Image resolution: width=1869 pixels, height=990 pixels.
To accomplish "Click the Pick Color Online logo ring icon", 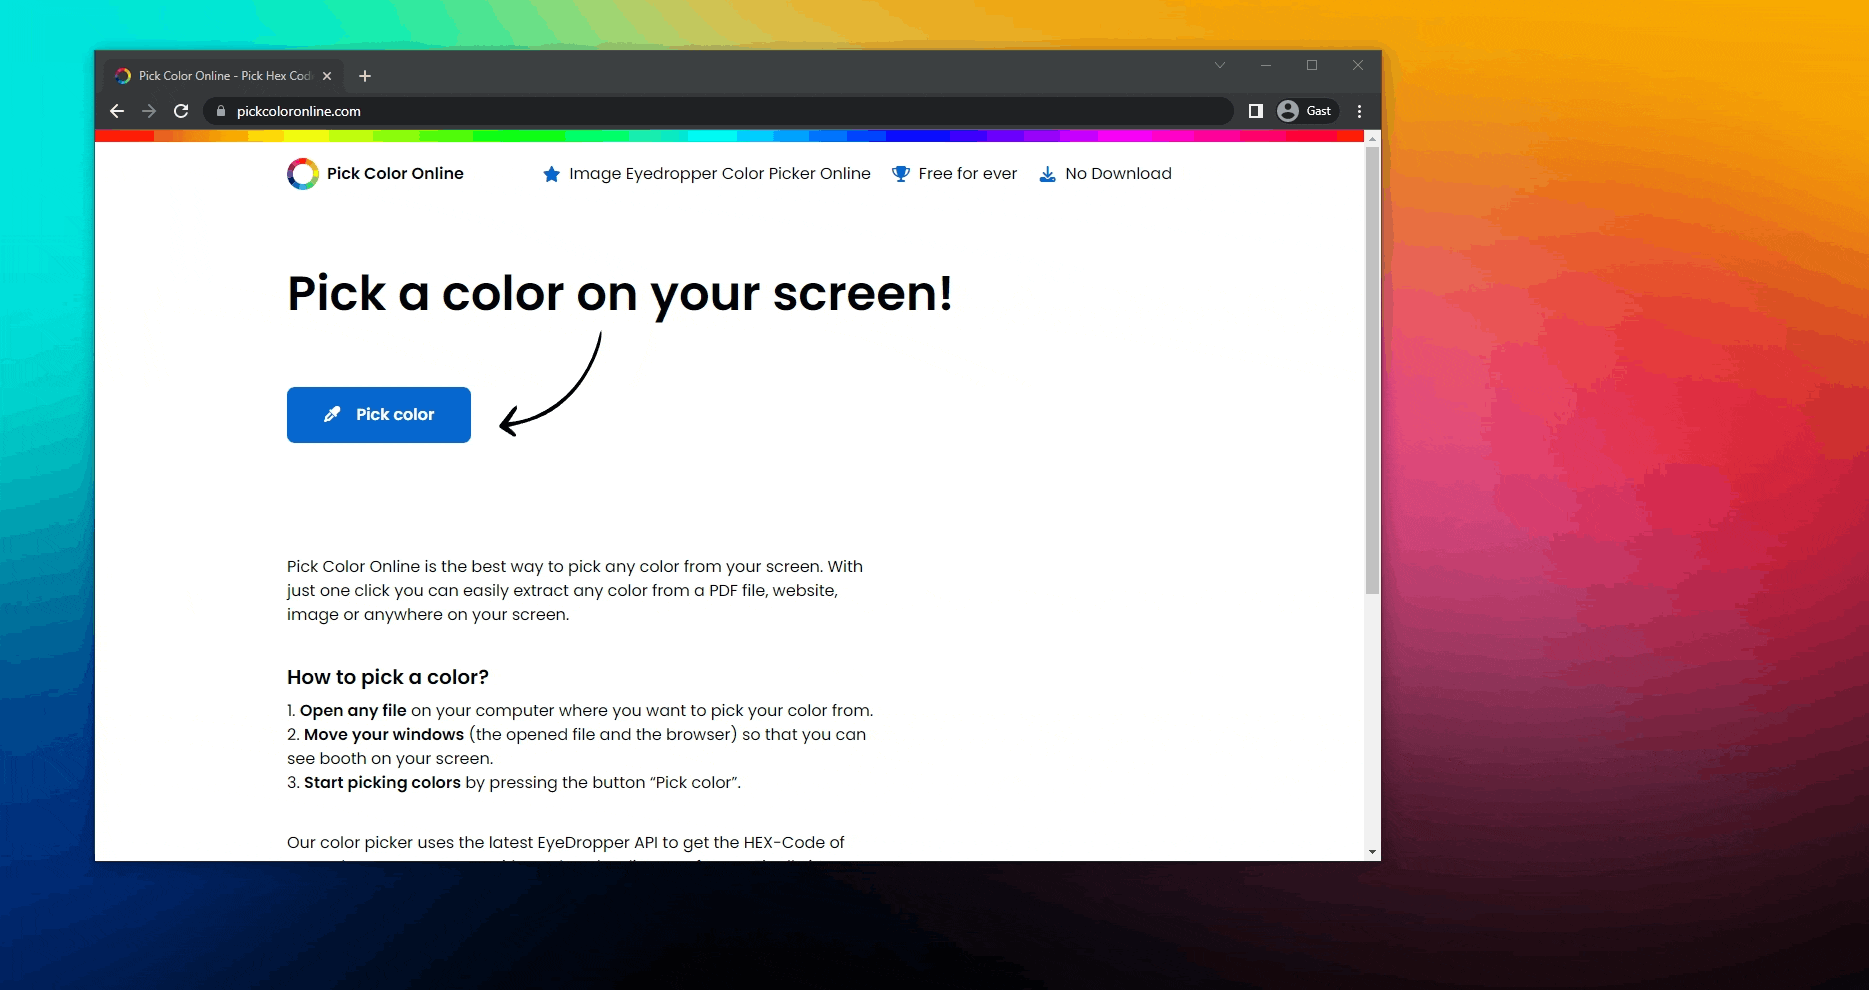I will (x=303, y=174).
